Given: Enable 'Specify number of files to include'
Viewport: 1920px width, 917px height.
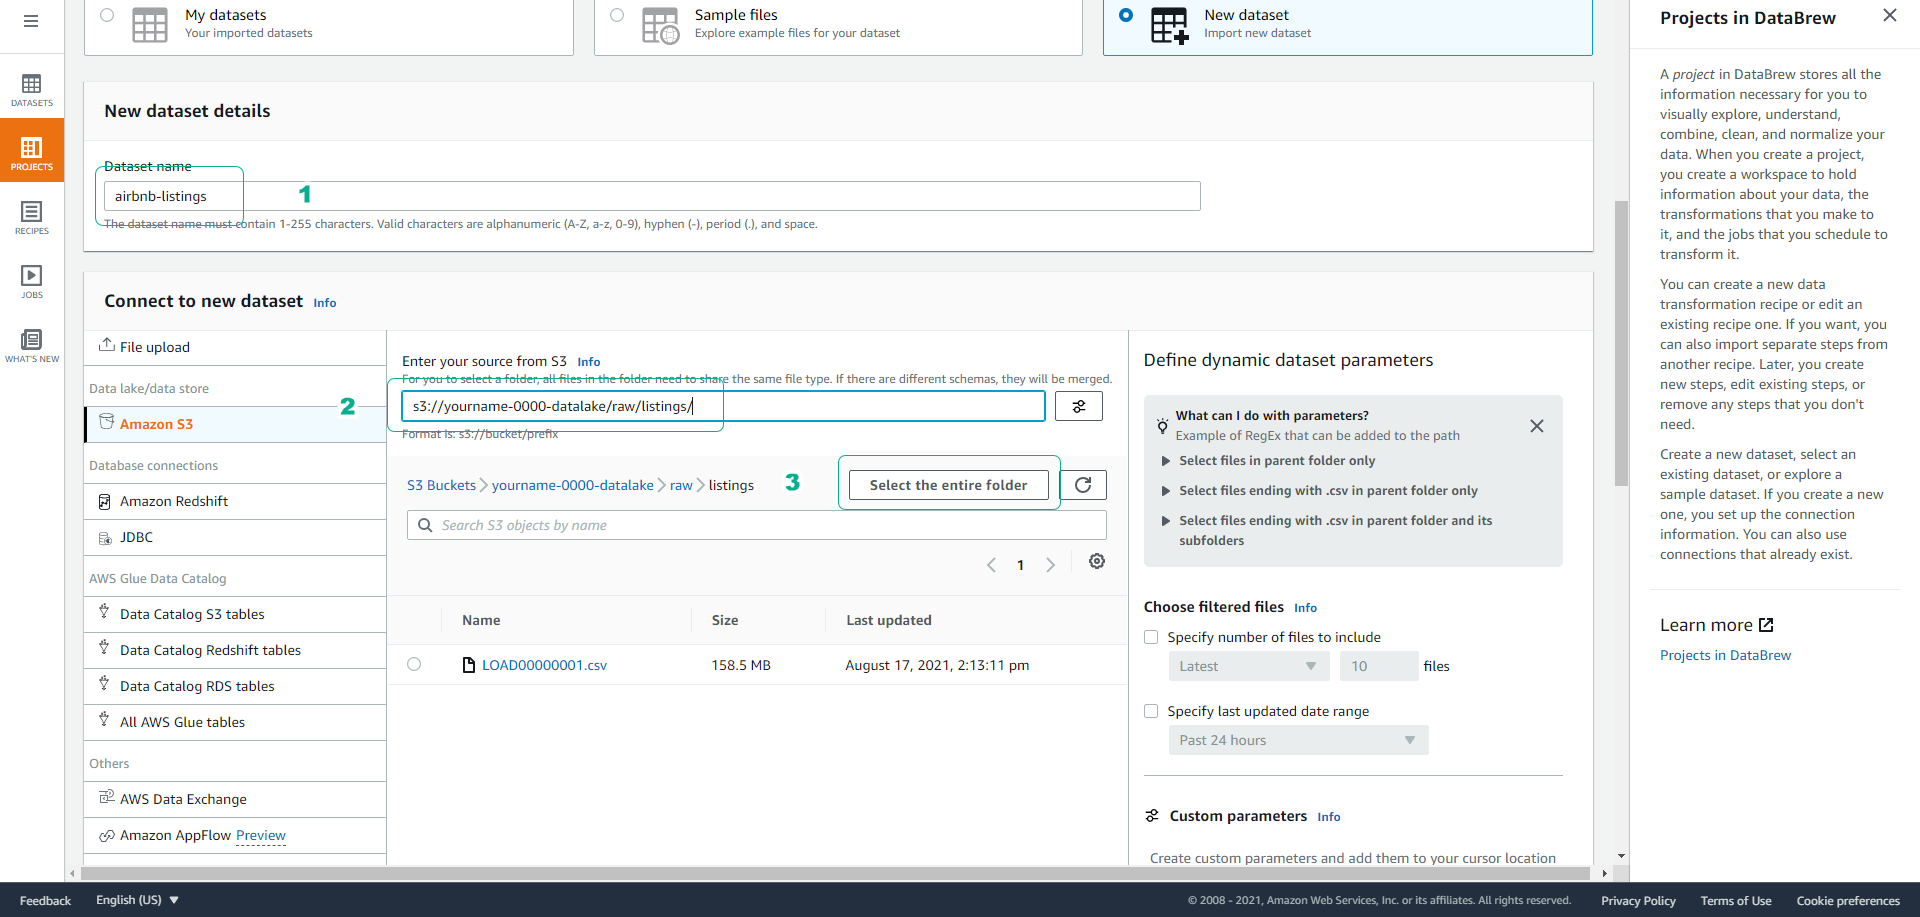Looking at the screenshot, I should point(1151,637).
